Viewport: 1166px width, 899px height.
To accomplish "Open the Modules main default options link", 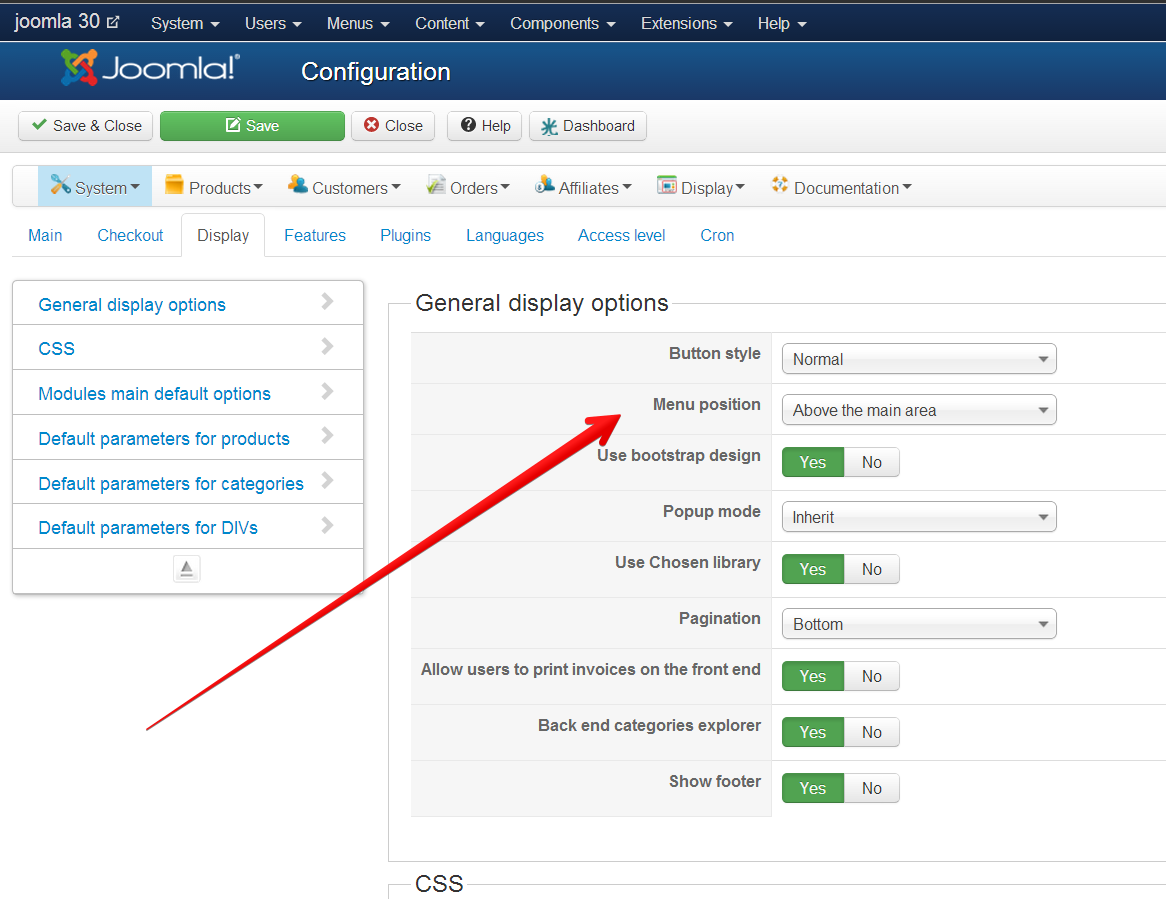I will pyautogui.click(x=155, y=394).
